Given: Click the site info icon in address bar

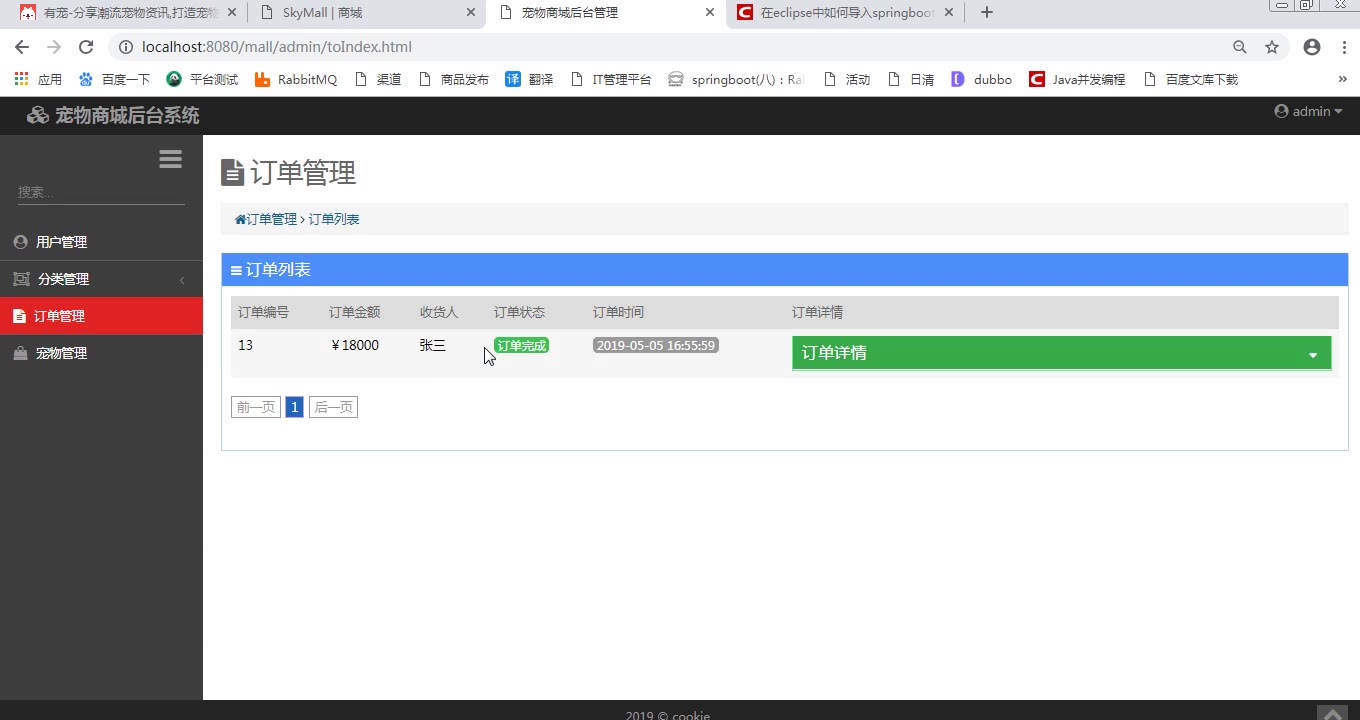Looking at the screenshot, I should tap(126, 47).
